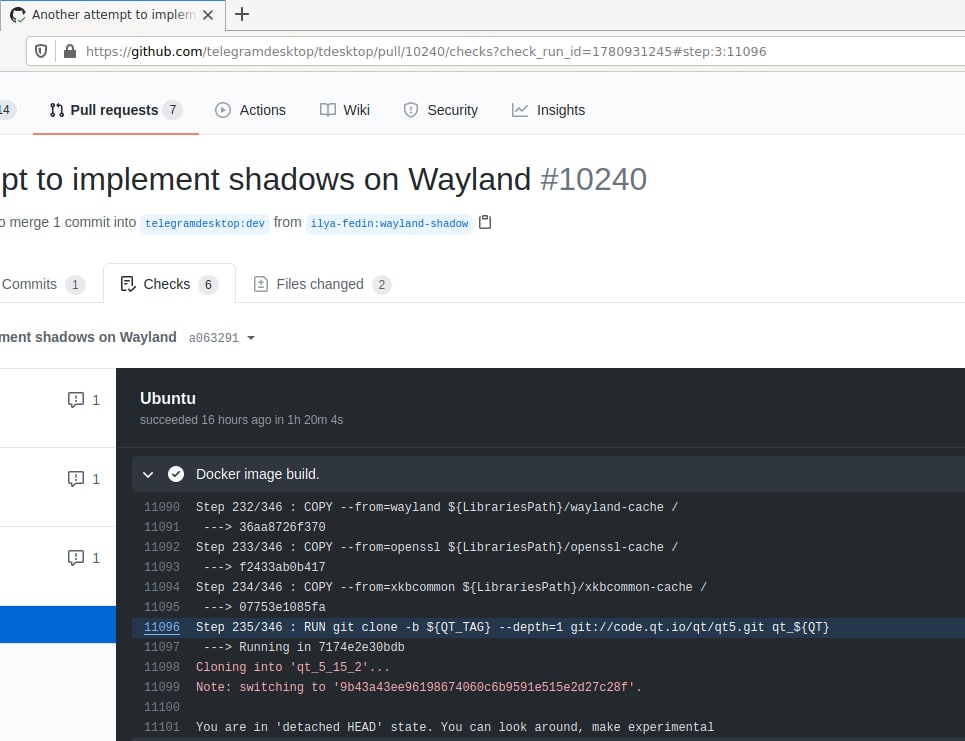Click the '---> 07753e1085fa' log line
The image size is (965, 741).
tap(263, 607)
